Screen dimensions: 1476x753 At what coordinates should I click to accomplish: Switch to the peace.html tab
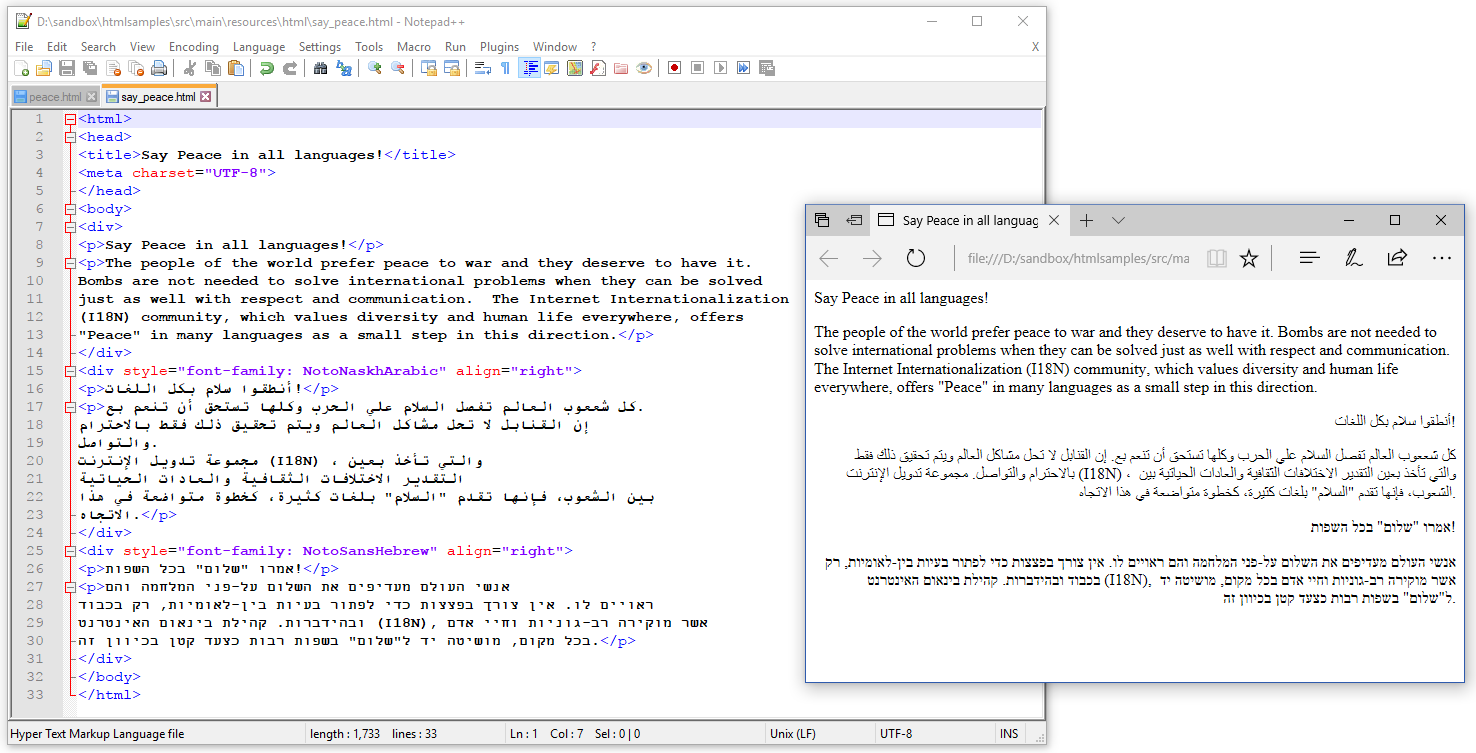pyautogui.click(x=56, y=97)
